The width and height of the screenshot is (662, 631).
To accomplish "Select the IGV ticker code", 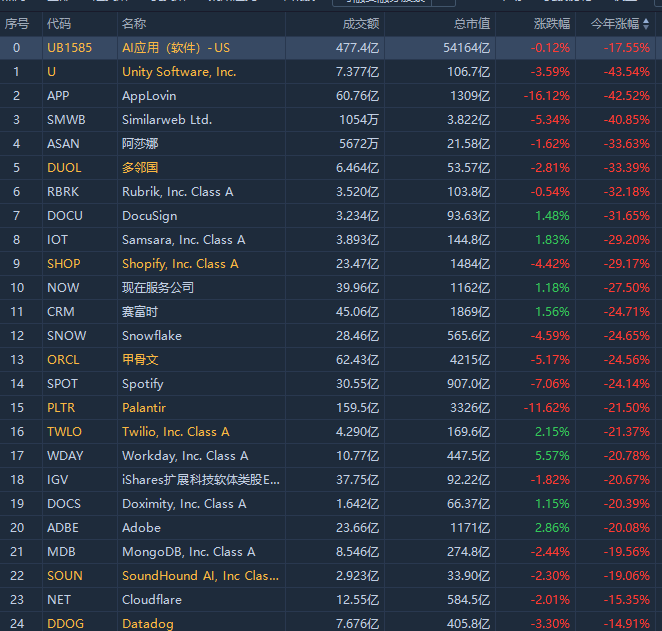I will coord(57,480).
